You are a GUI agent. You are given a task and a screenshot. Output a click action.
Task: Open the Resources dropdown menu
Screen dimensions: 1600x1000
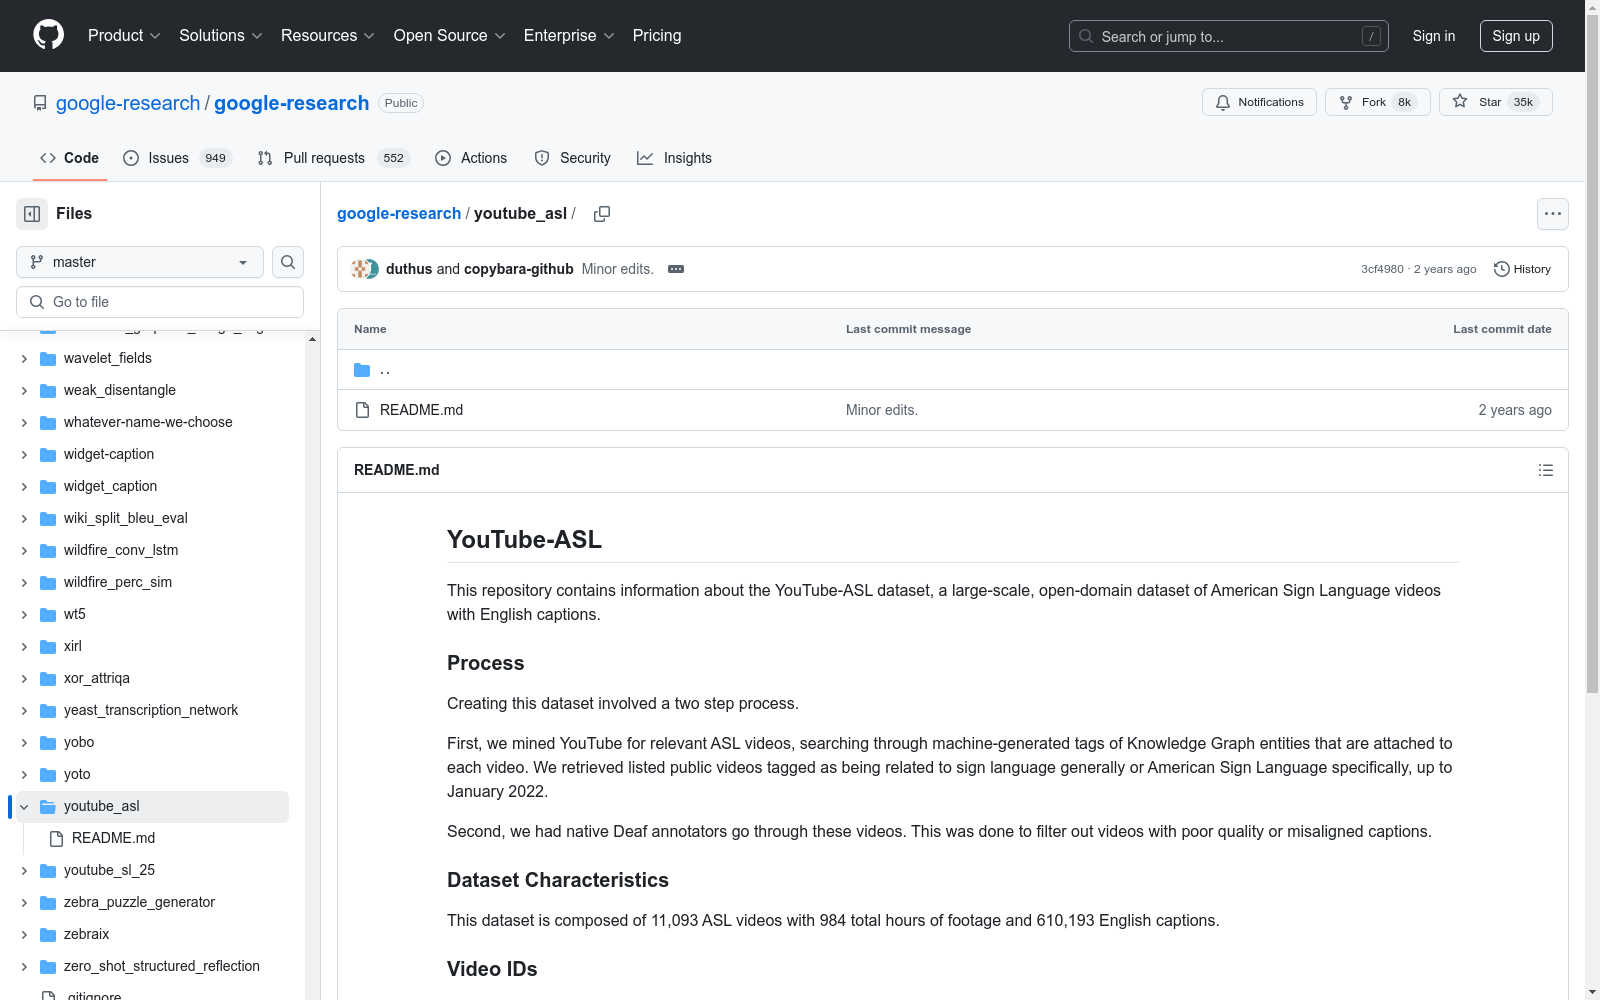coord(328,35)
